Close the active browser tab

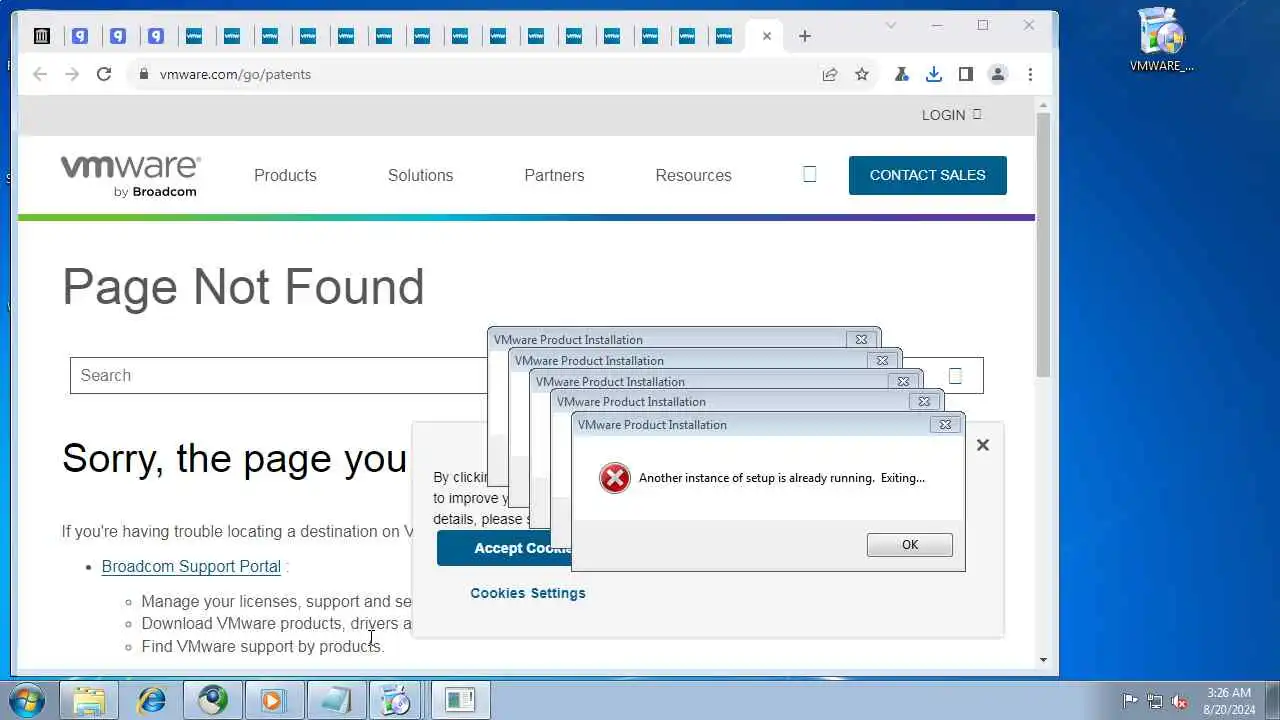(767, 36)
